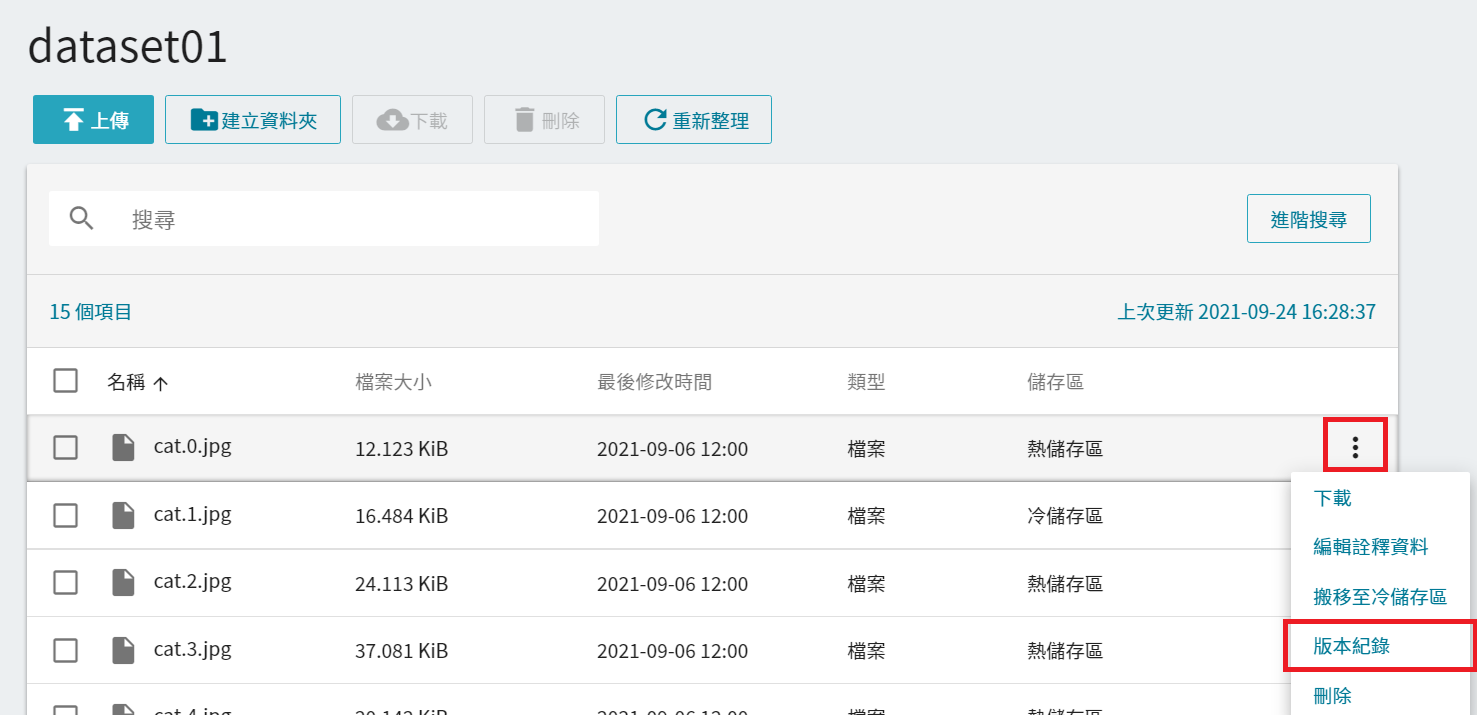Screen dimensions: 1477x715
Task: Click the file icon of cat.0.jpg
Action: pos(123,448)
